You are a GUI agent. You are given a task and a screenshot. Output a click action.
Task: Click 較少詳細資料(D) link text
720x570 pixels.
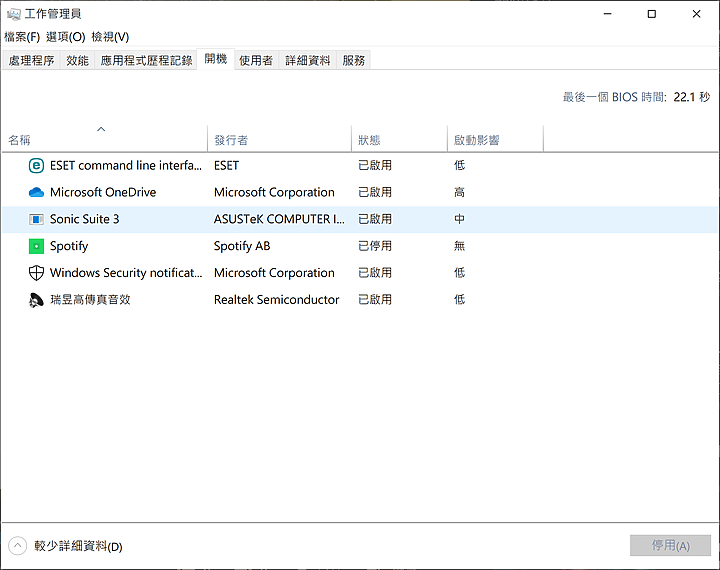click(79, 546)
